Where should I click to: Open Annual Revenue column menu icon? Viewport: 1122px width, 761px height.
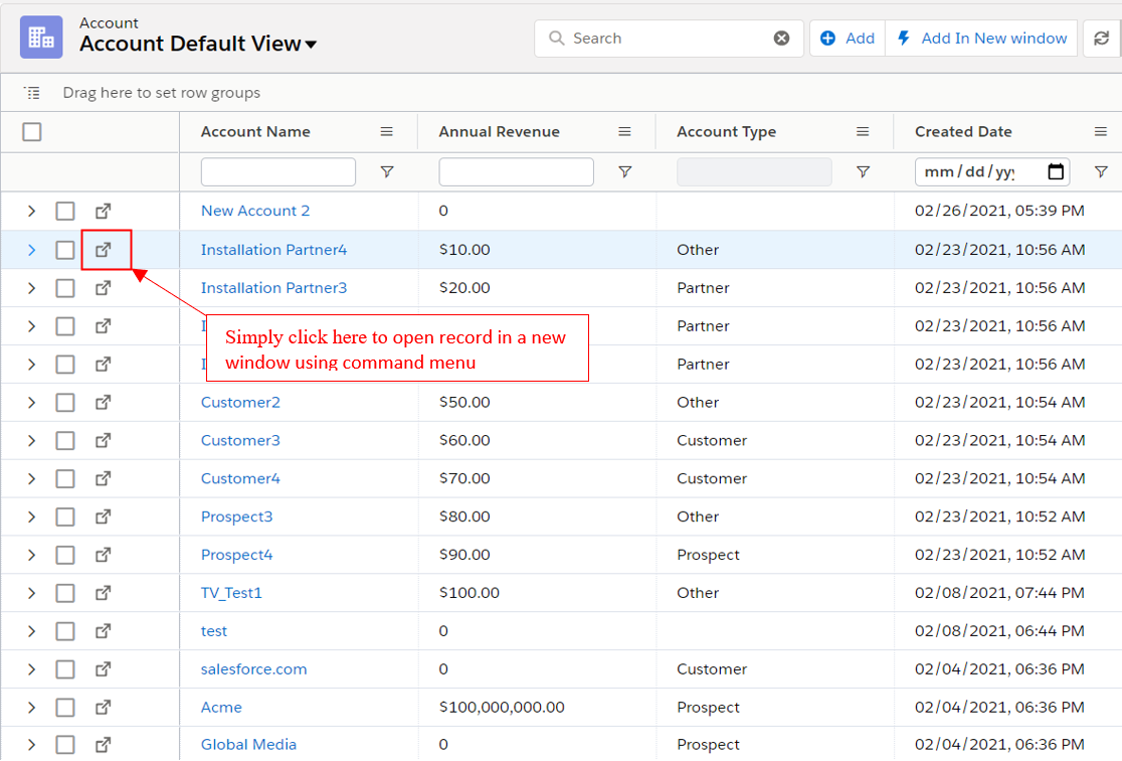625,132
